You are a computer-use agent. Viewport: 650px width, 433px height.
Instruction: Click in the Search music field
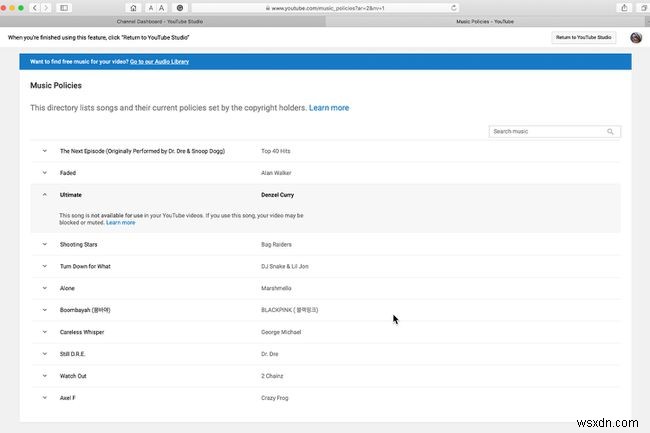[546, 131]
